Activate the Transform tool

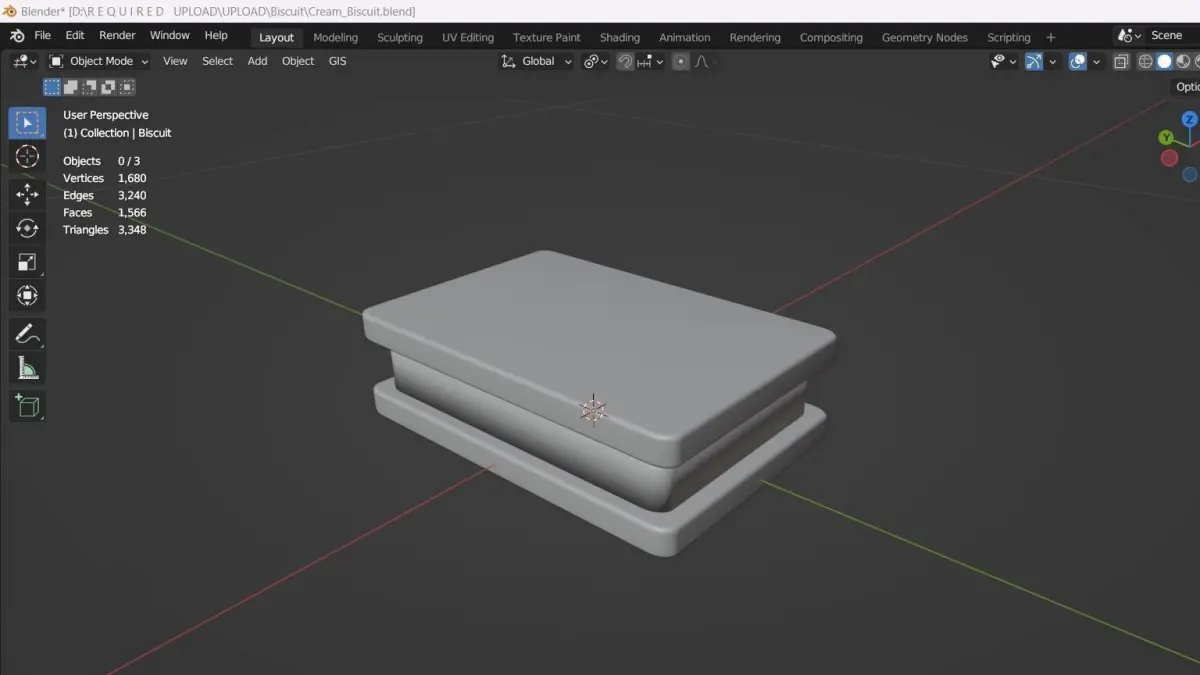(x=27, y=296)
